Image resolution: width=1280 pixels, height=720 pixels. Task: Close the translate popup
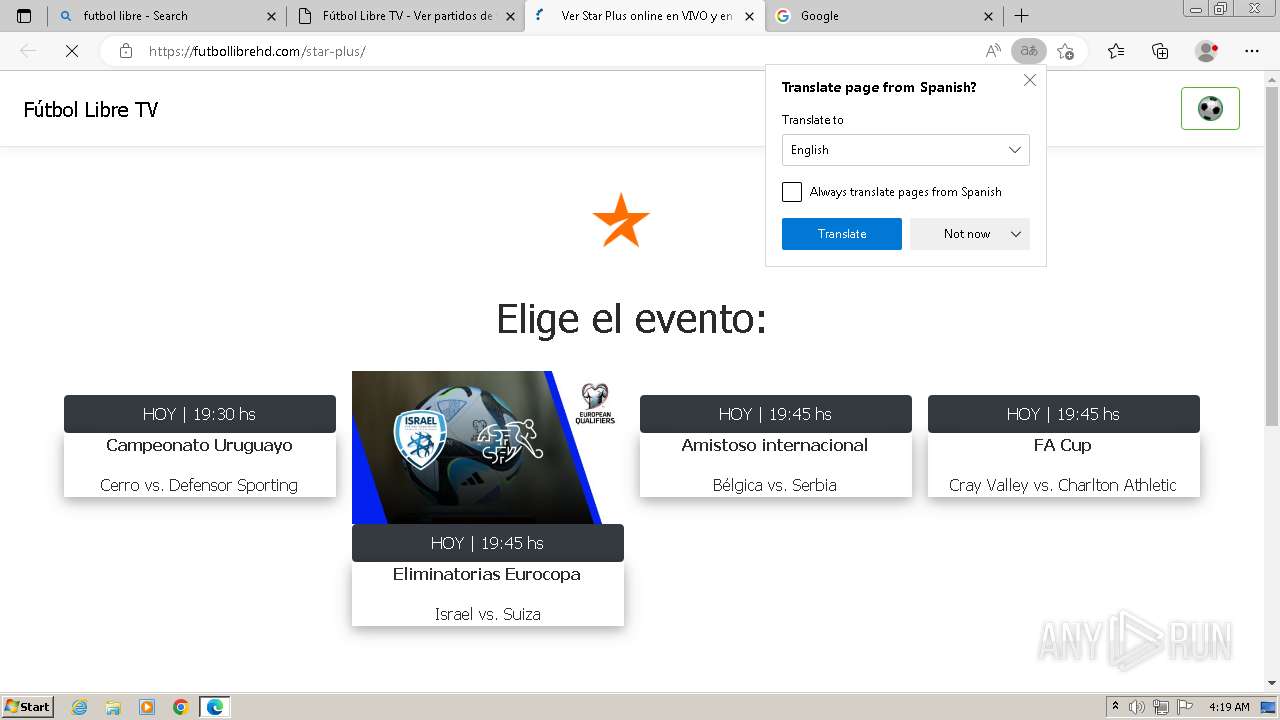[1030, 81]
